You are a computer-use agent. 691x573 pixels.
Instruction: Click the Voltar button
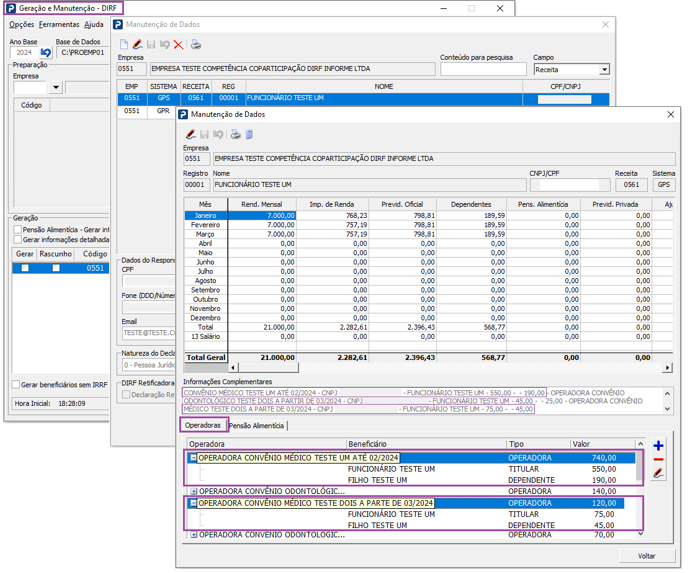coord(646,556)
